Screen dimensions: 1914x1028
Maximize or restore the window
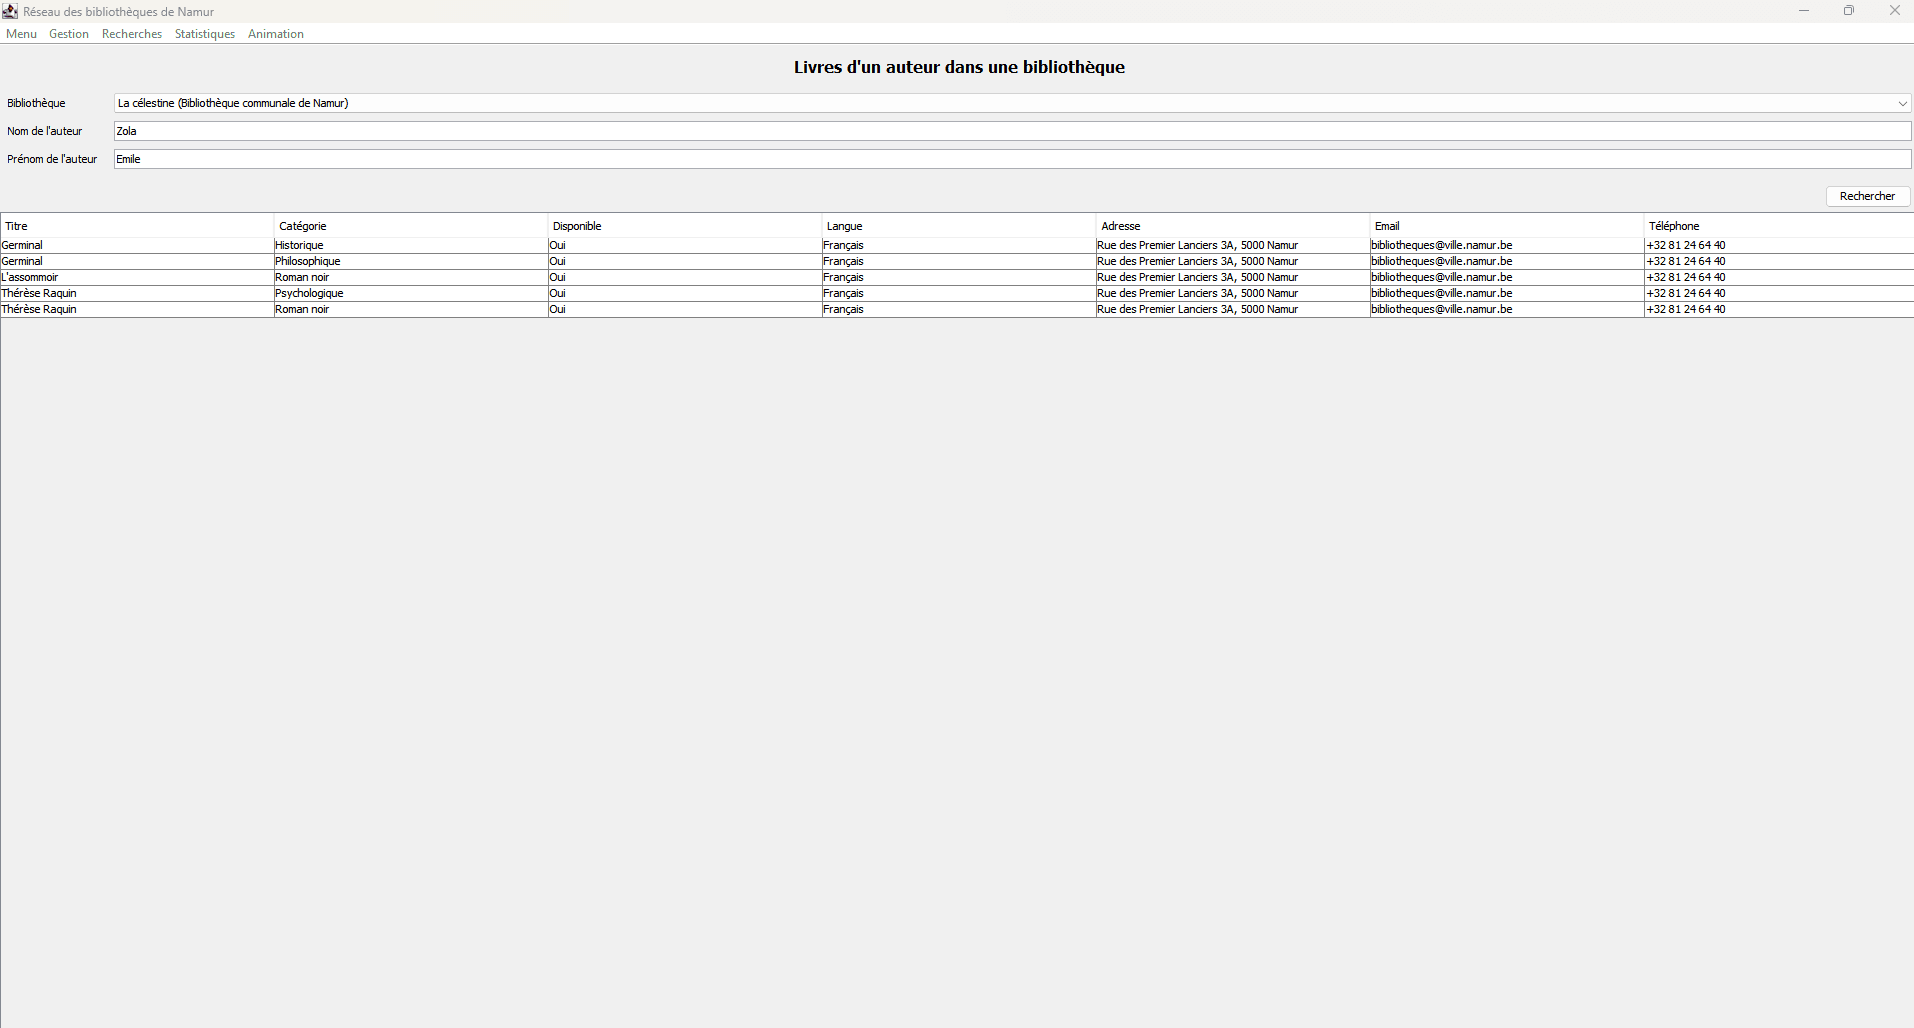(1849, 11)
